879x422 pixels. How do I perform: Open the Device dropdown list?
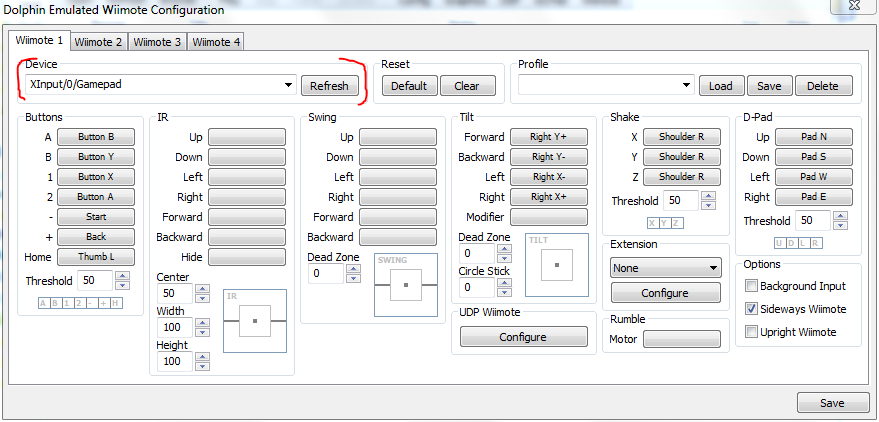pyautogui.click(x=287, y=86)
